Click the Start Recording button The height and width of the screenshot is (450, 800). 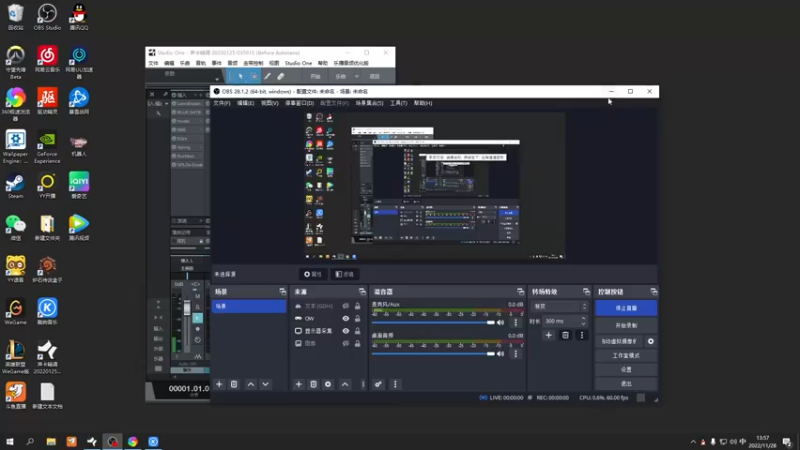626,326
